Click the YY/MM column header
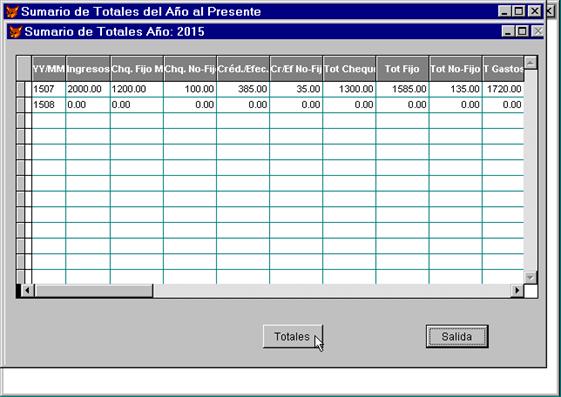This screenshot has height=397, width=561. coord(49,69)
